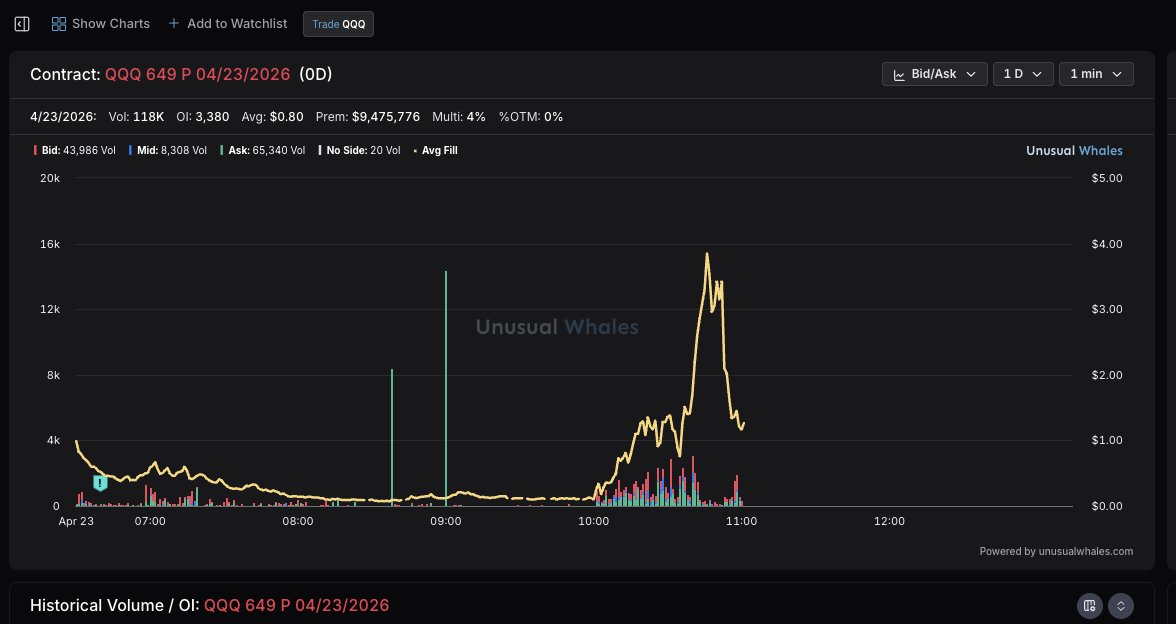The width and height of the screenshot is (1176, 624).
Task: Click contract title QQQ 649 P 04/23/2026
Action: 197,74
